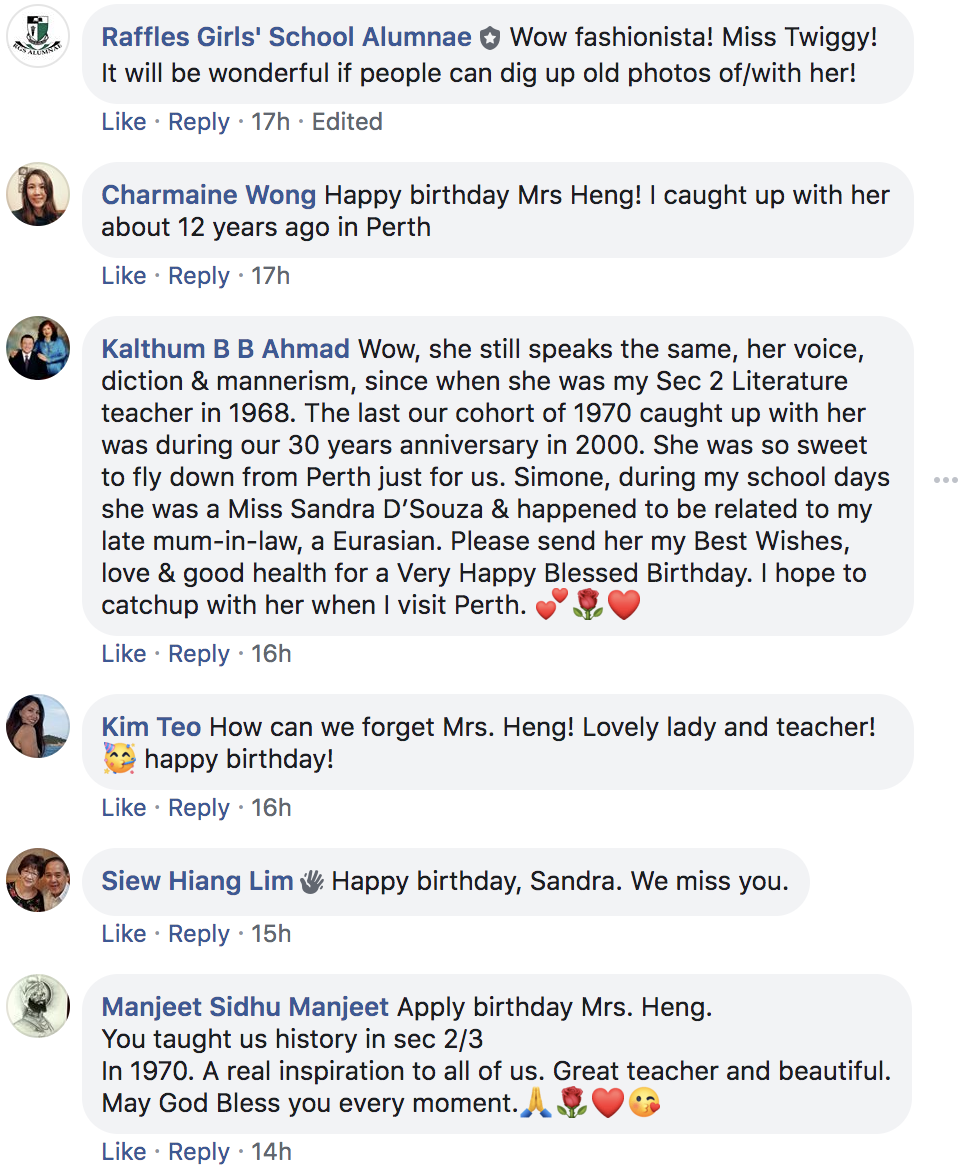Reply to Siew Hiang Lim's comment
971x1173 pixels.
pyautogui.click(x=199, y=934)
